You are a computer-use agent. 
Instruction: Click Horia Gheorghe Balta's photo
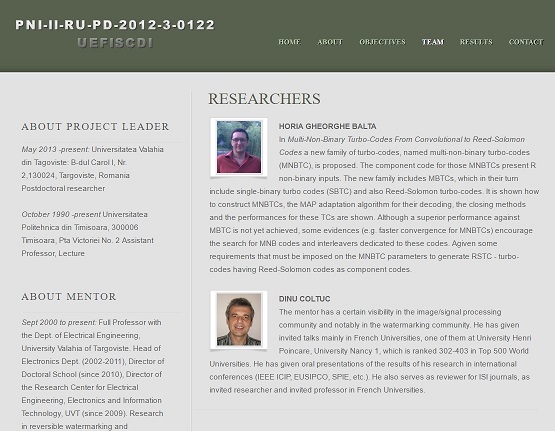pos(239,147)
